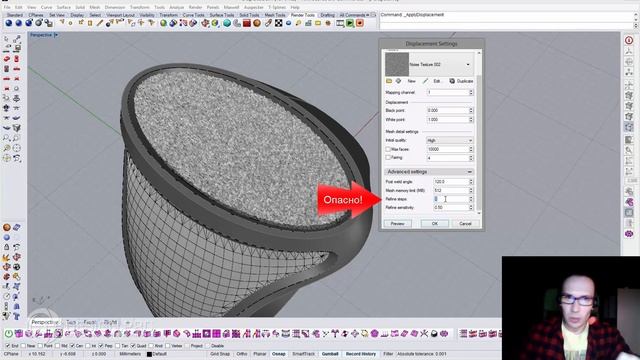Click the Black point stepper arrows
The width and height of the screenshot is (640, 360).
(x=471, y=111)
